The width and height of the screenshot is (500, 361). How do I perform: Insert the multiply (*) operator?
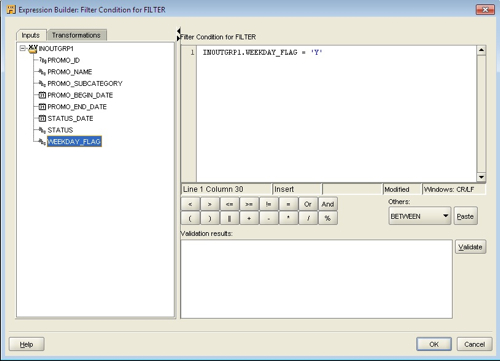coord(288,218)
